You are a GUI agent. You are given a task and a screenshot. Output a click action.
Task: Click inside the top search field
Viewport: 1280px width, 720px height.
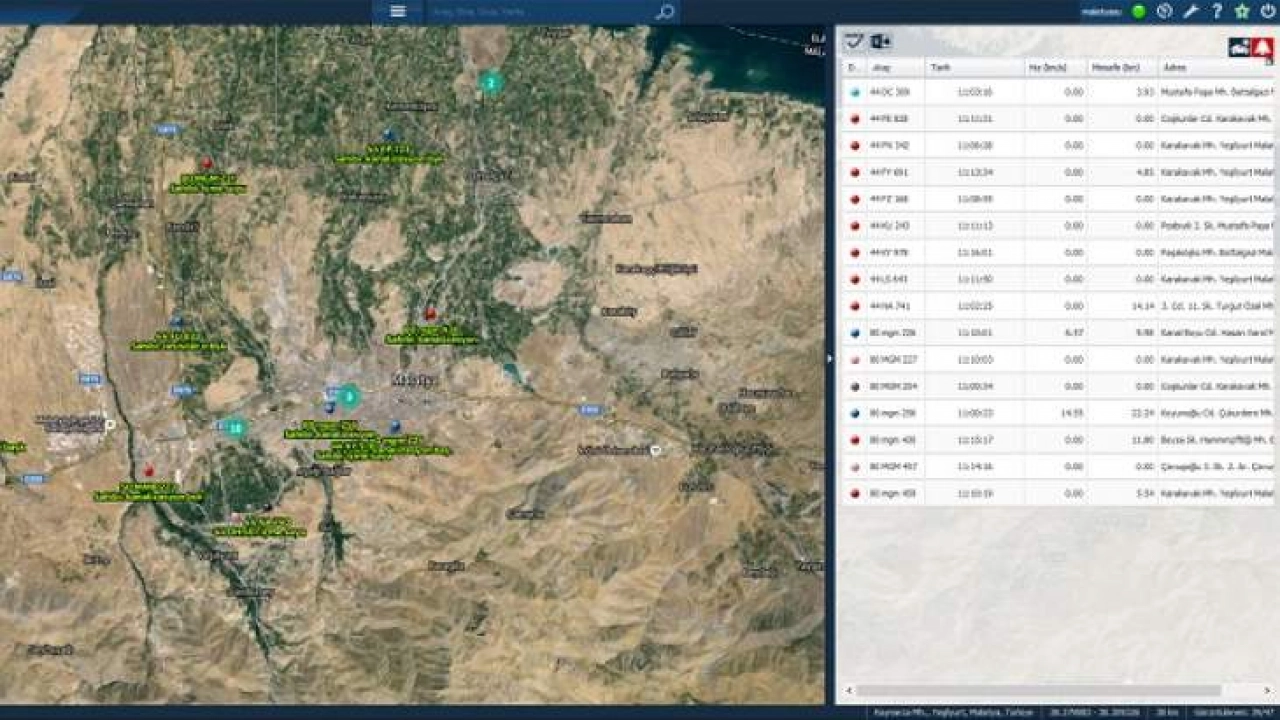click(x=538, y=12)
